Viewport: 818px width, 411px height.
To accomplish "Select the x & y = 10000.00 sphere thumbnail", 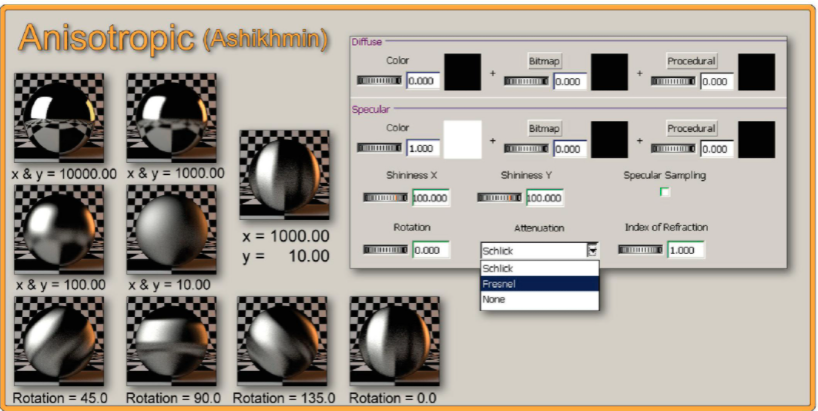I will pyautogui.click(x=59, y=118).
